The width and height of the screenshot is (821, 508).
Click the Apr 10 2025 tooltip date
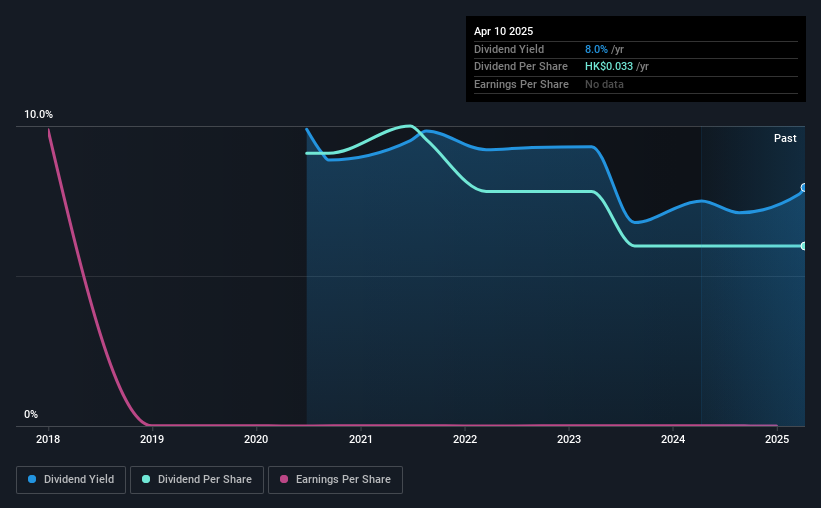504,31
